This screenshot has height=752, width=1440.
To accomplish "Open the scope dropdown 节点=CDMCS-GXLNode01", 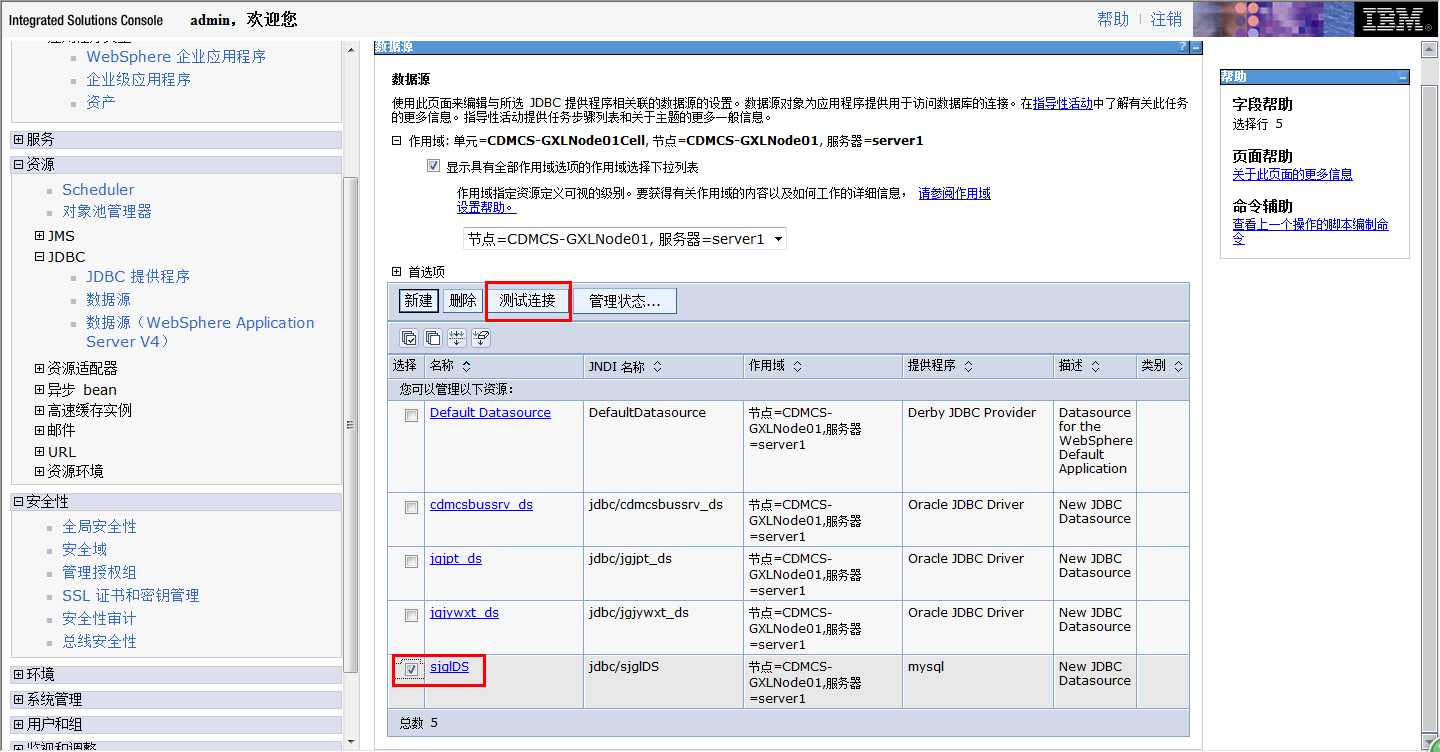I will 625,239.
